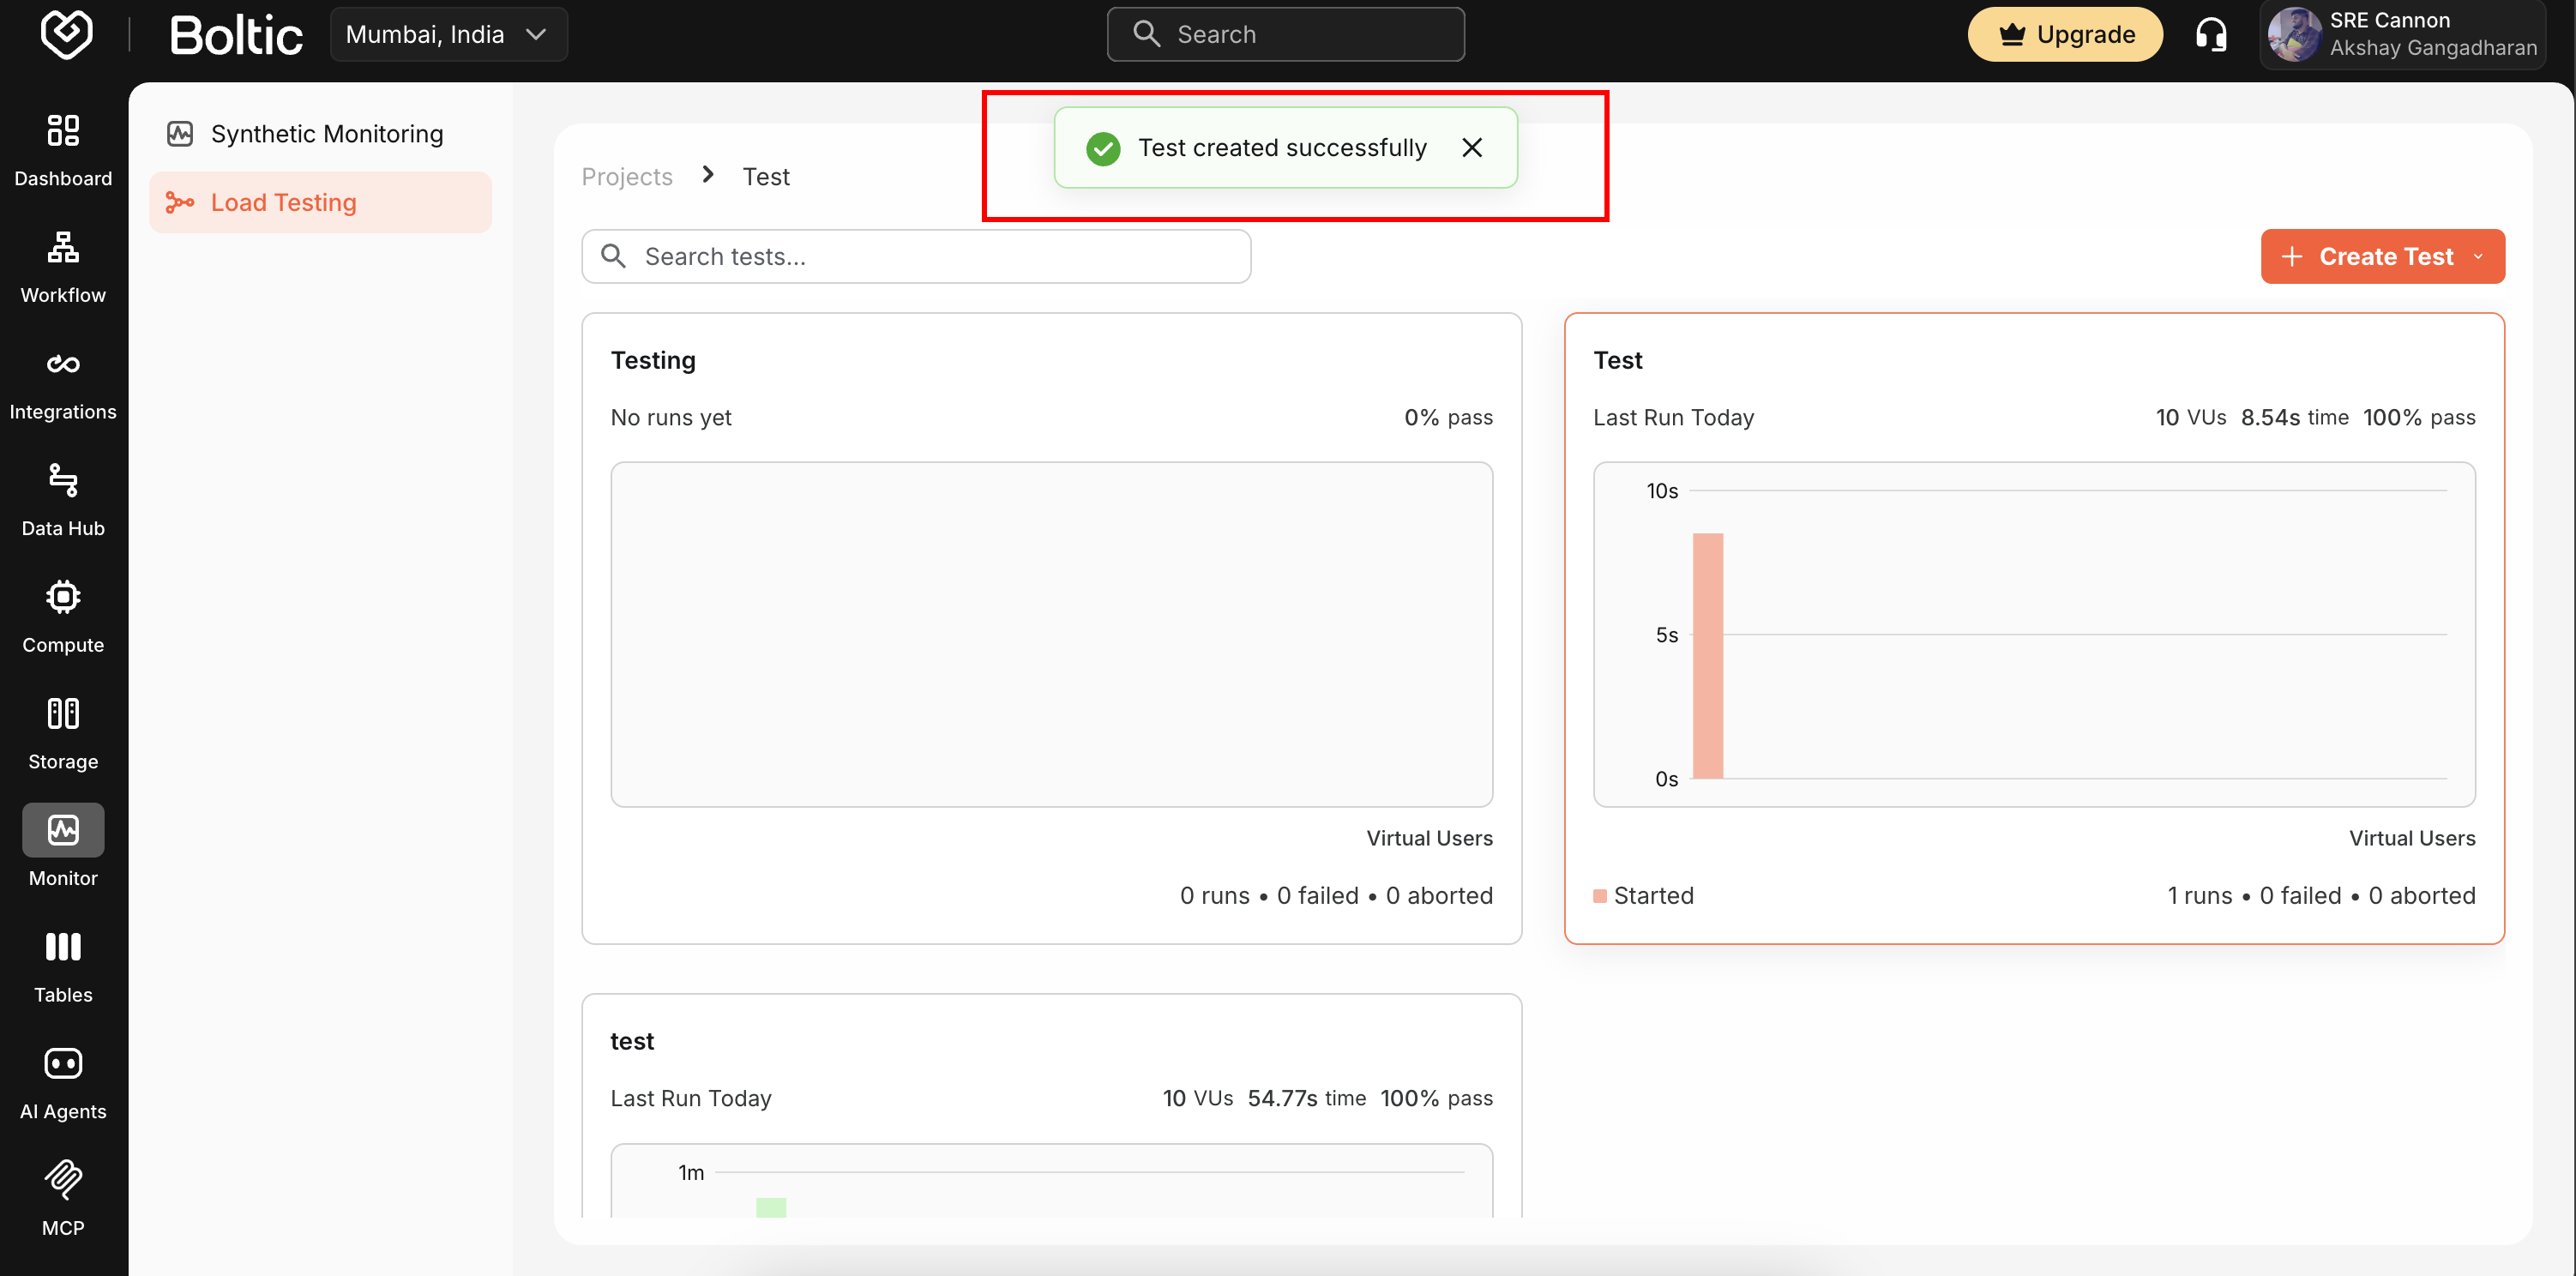This screenshot has height=1276, width=2576.
Task: Open Integrations from the left navigation
Action: (63, 381)
